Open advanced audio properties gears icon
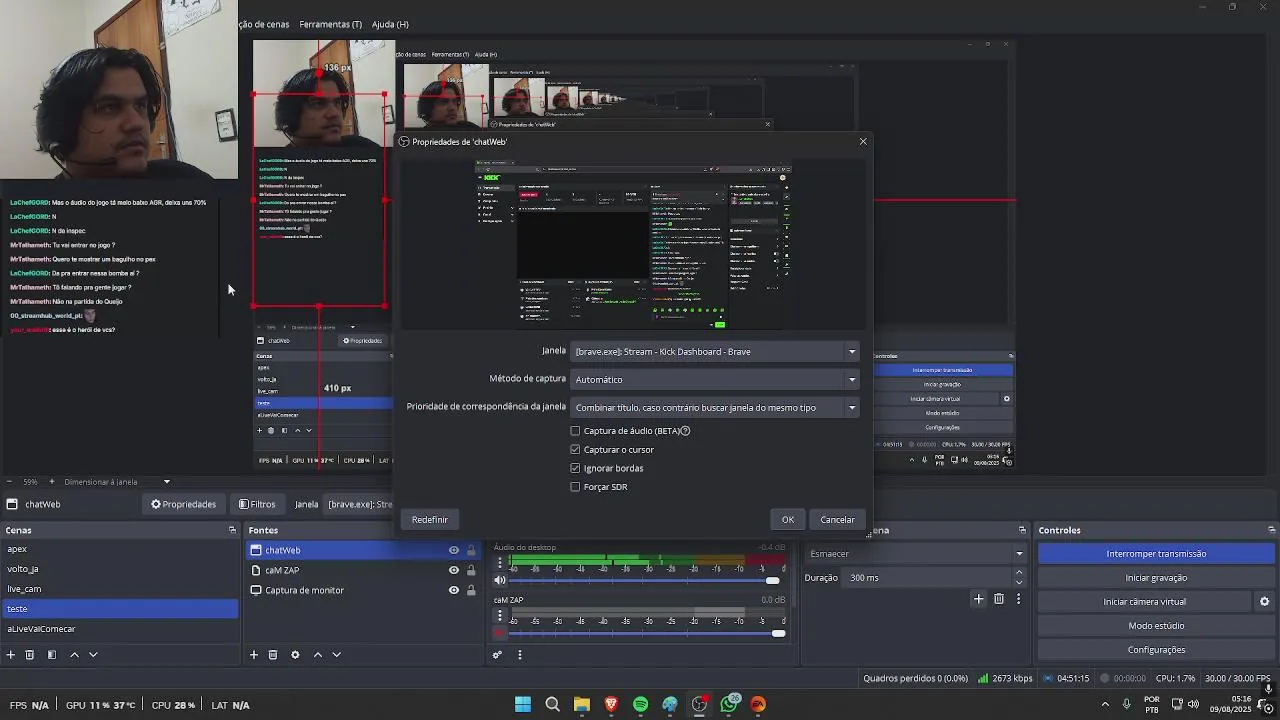Viewport: 1280px width, 720px height. pos(497,655)
